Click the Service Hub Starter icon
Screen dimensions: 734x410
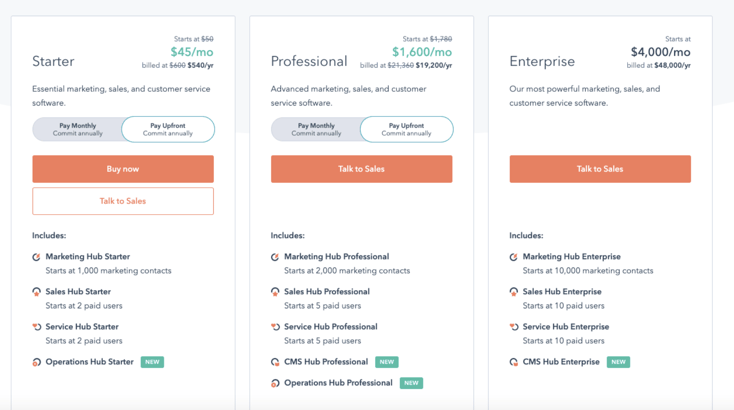pyautogui.click(x=37, y=327)
